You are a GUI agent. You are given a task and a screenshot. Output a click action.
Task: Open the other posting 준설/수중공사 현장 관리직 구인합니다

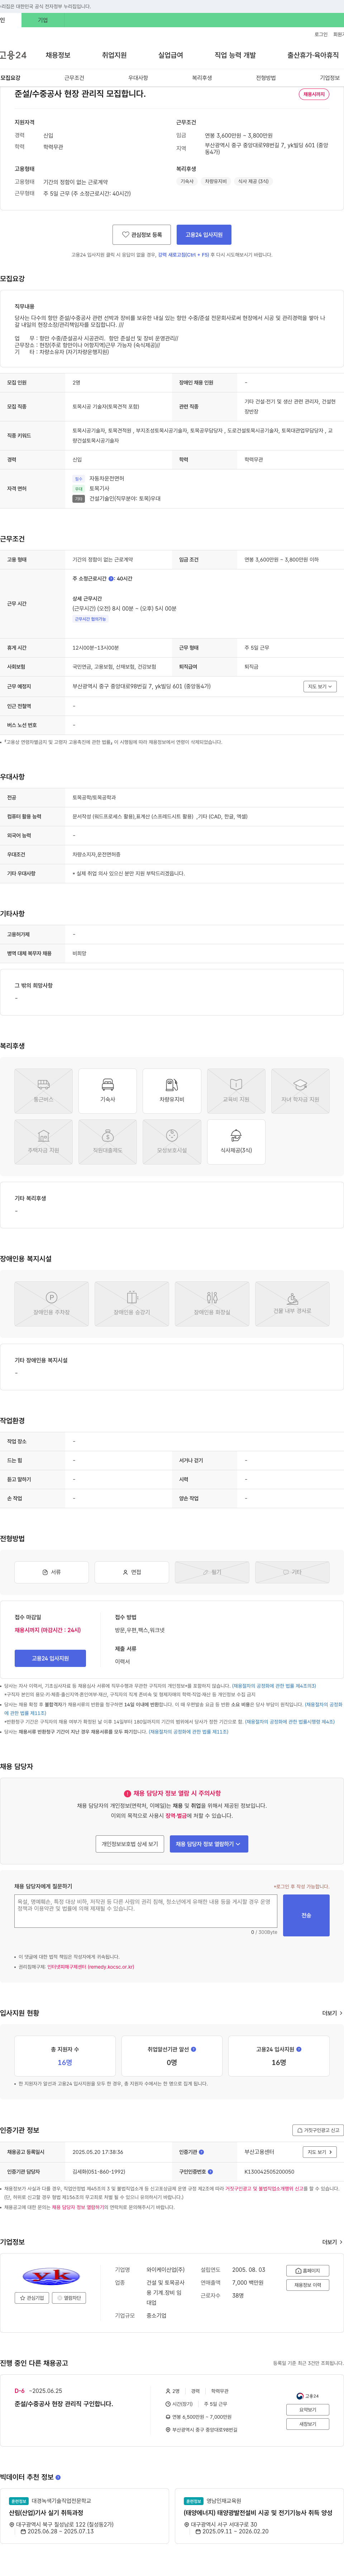click(64, 2404)
